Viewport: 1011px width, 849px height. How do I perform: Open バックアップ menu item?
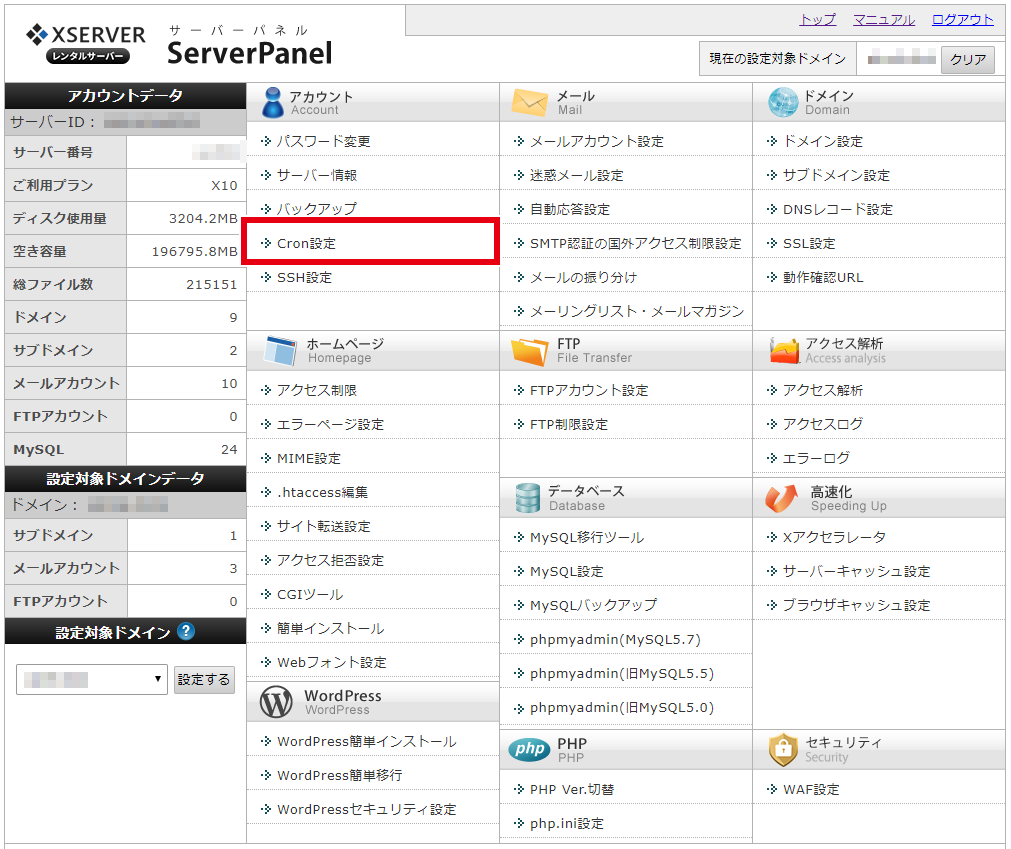tap(317, 209)
